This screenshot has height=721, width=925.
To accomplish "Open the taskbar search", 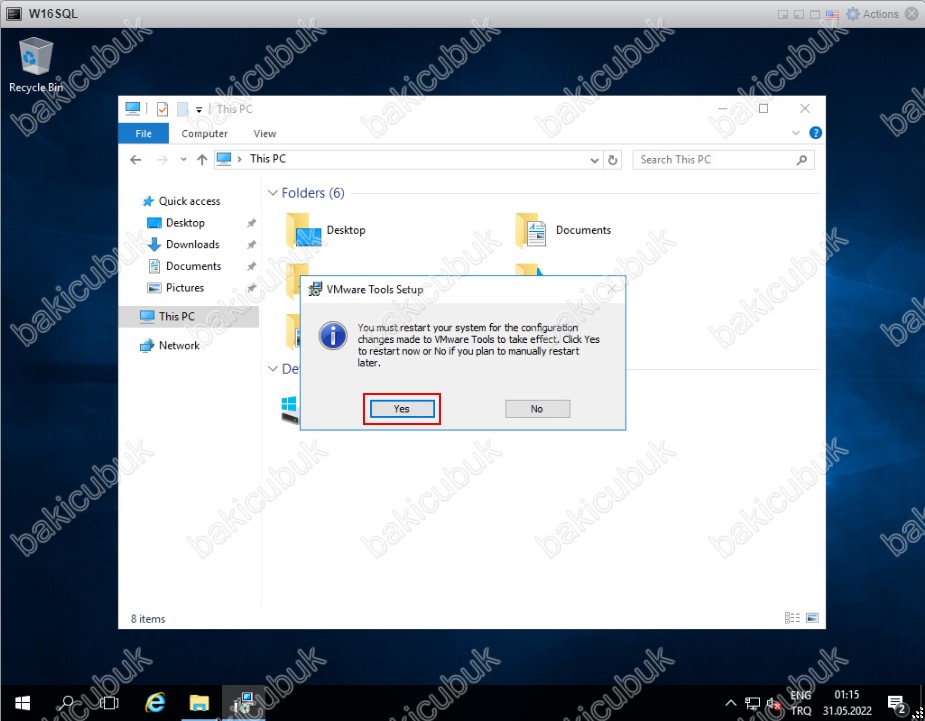I will pos(66,703).
